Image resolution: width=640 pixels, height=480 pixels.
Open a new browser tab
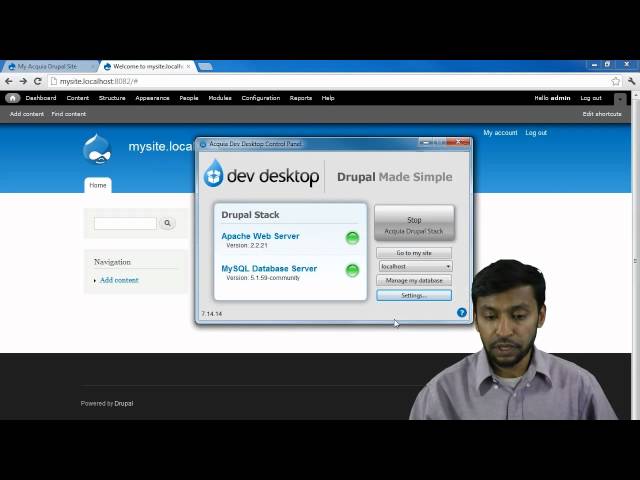[205, 67]
